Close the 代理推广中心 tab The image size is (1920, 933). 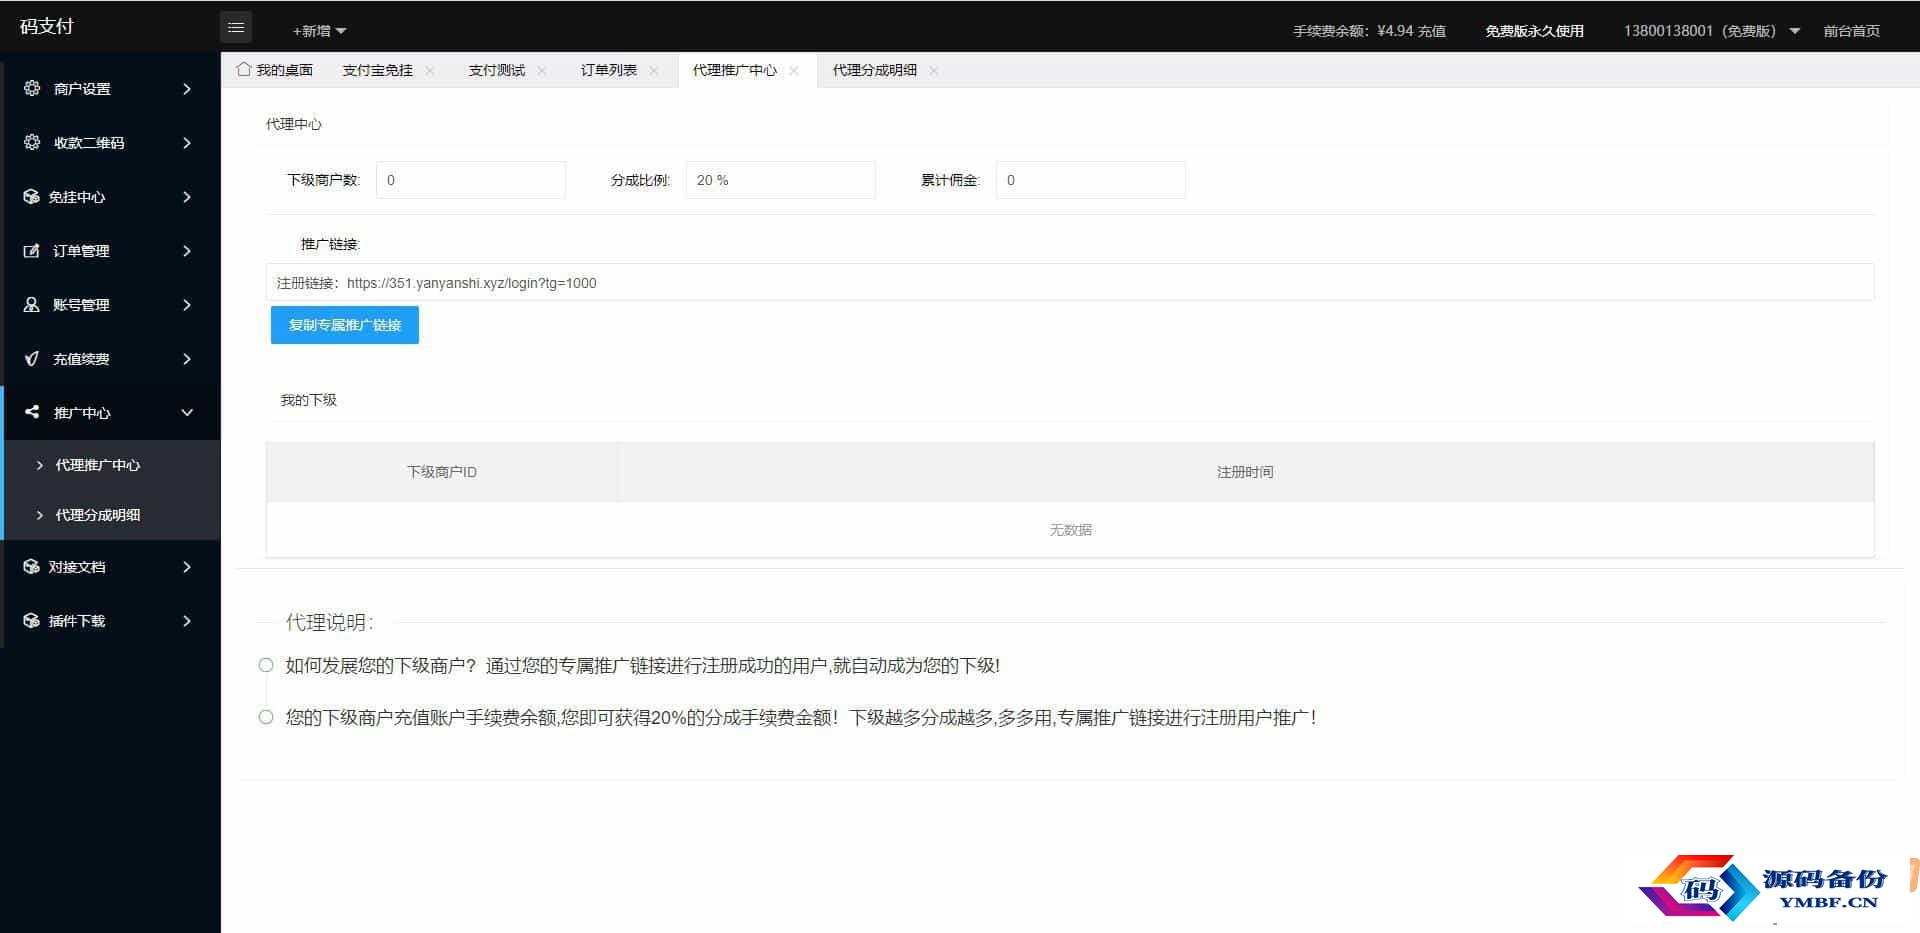click(x=794, y=70)
